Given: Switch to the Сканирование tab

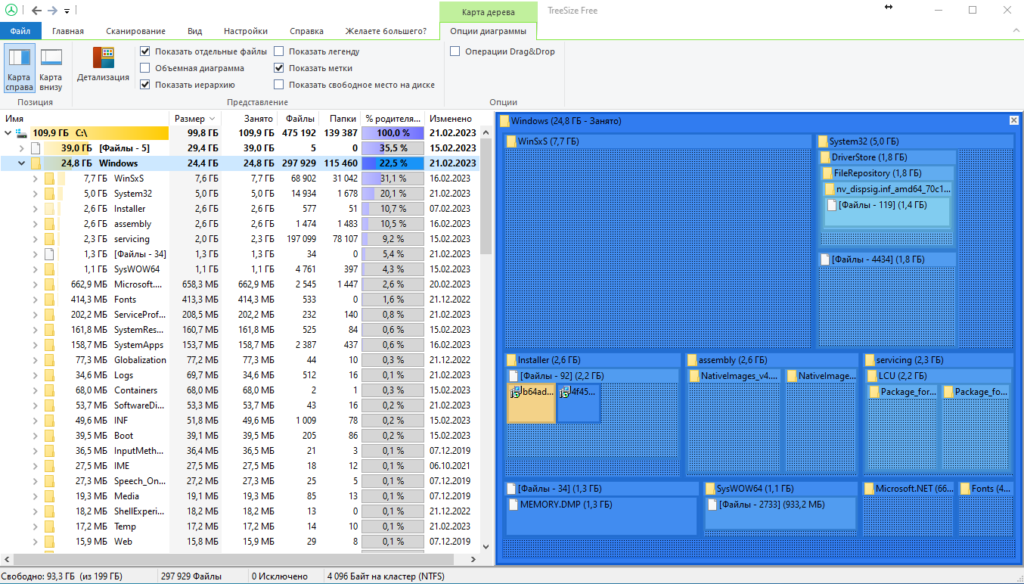Looking at the screenshot, I should [135, 31].
